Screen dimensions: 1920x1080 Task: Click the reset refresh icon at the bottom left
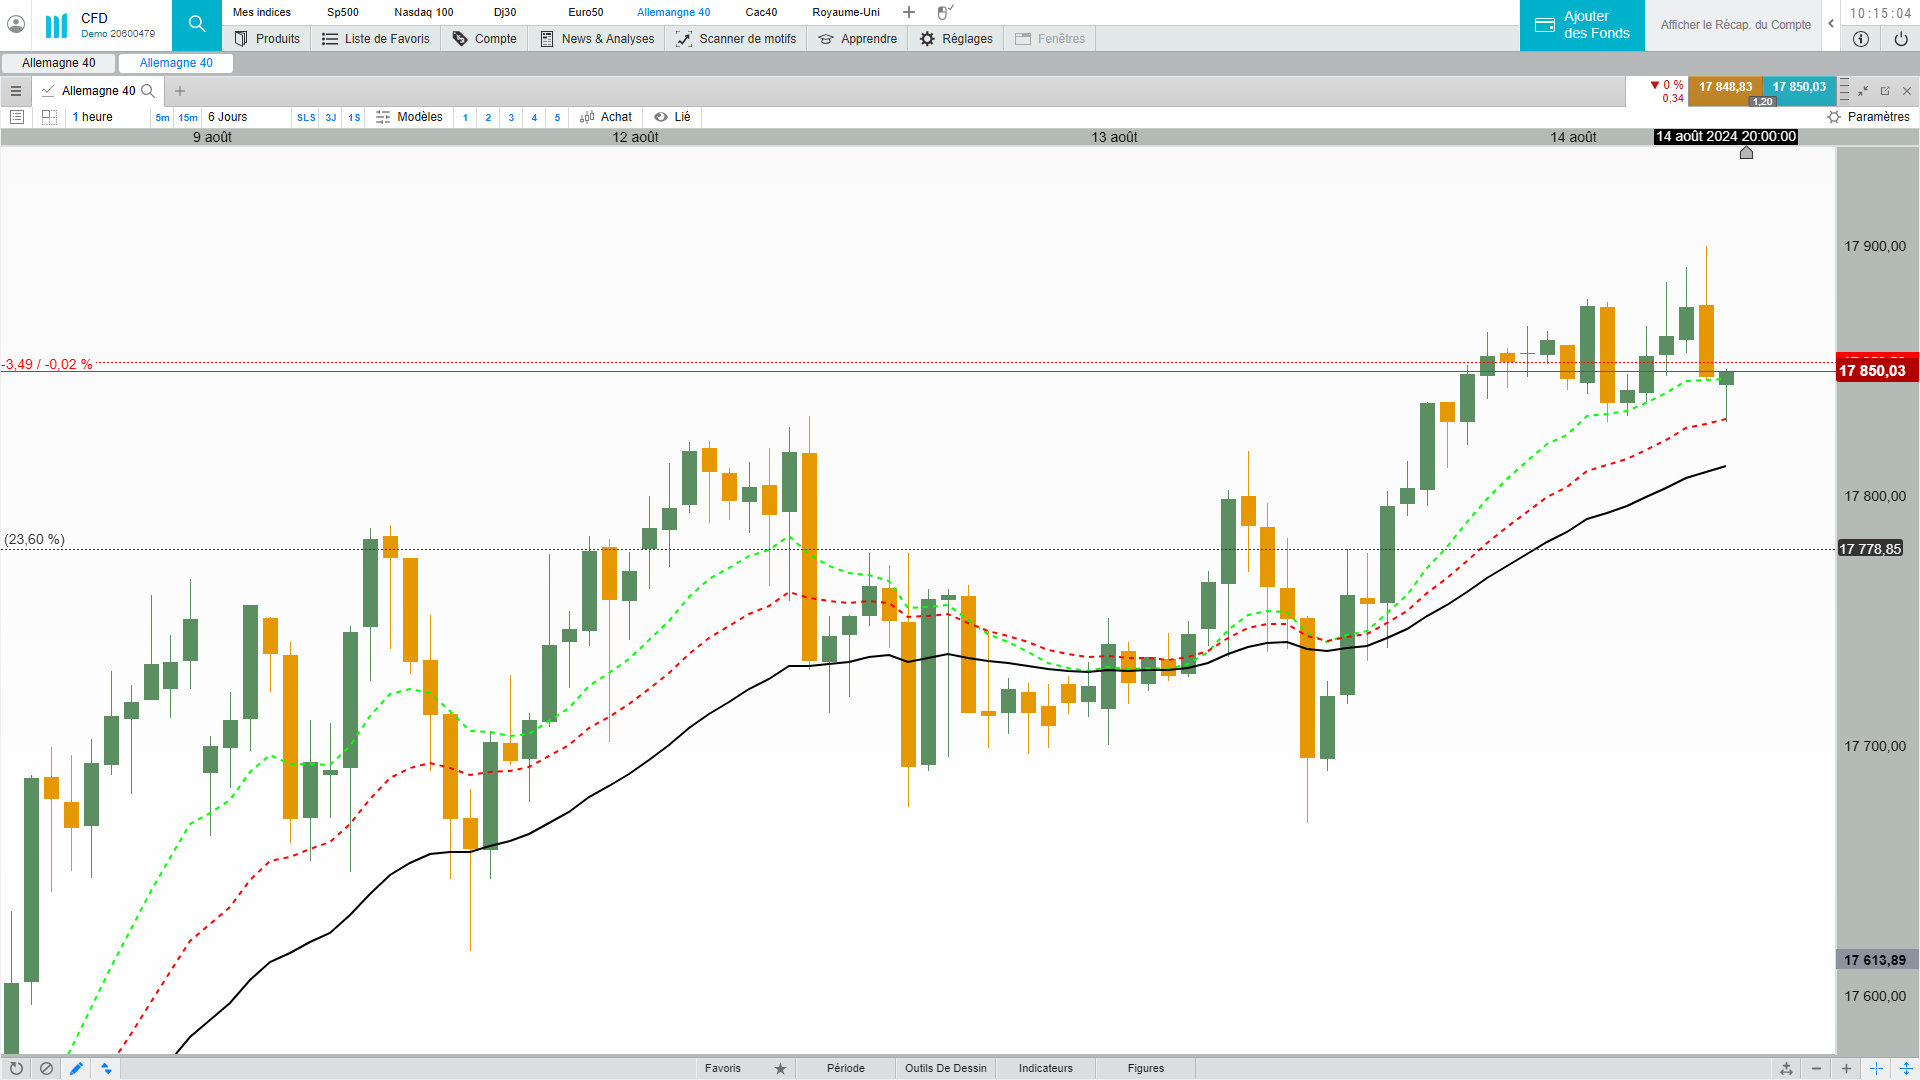pyautogui.click(x=16, y=1068)
